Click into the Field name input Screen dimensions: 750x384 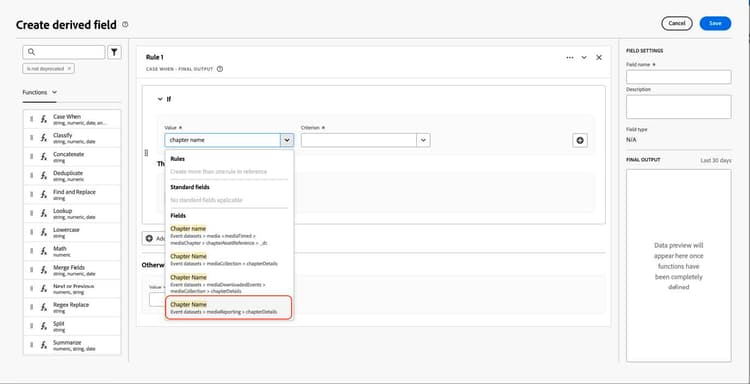pyautogui.click(x=678, y=77)
